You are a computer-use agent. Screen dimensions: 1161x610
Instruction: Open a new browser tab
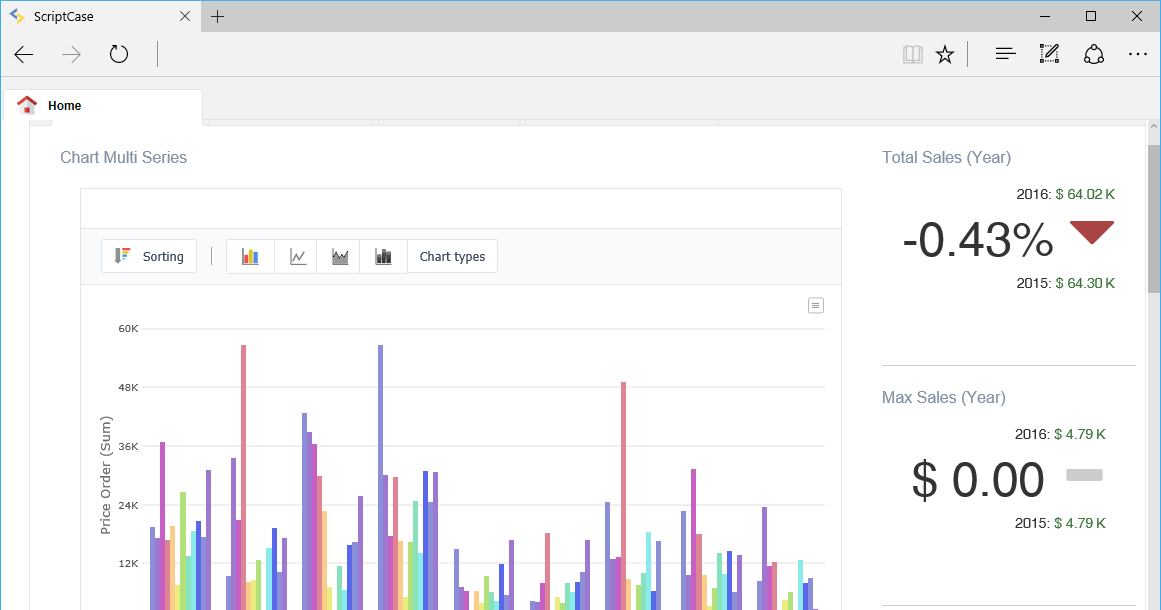(x=218, y=16)
